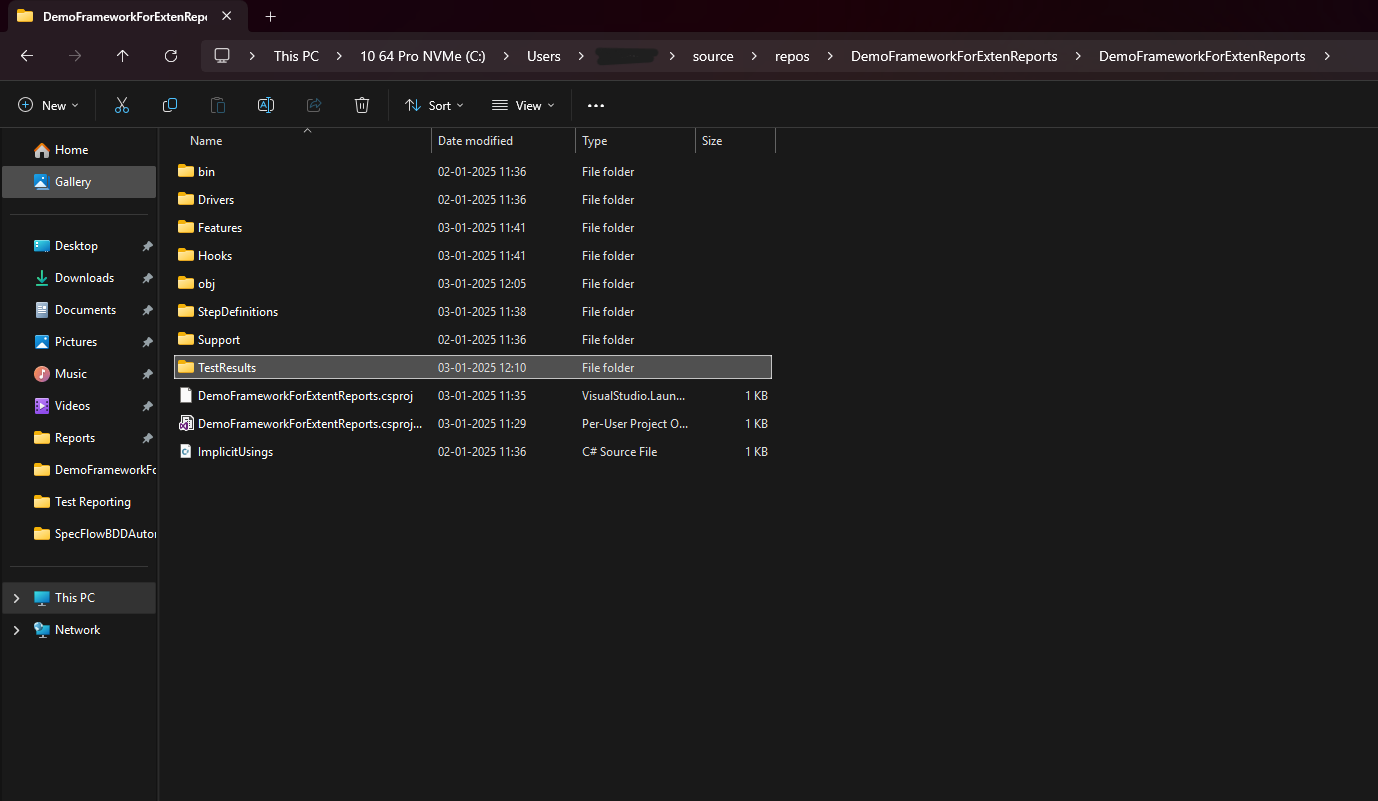This screenshot has height=801, width=1378.
Task: Go forward with the right arrow
Action: pos(75,56)
